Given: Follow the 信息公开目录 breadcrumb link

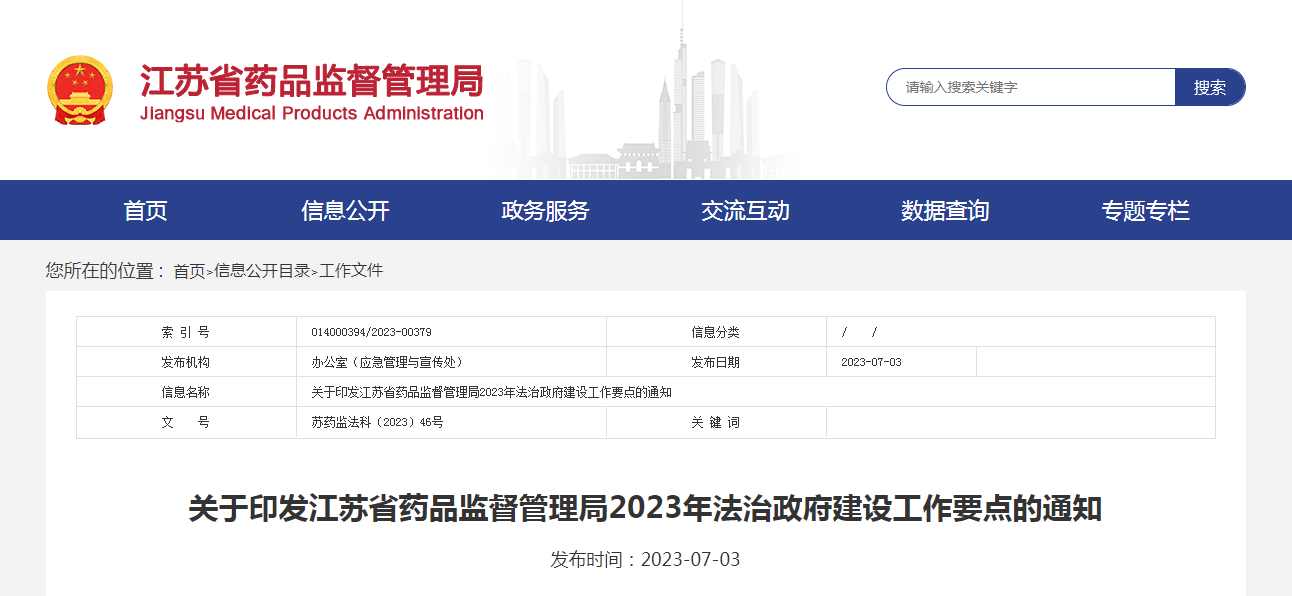Looking at the screenshot, I should pos(262,271).
